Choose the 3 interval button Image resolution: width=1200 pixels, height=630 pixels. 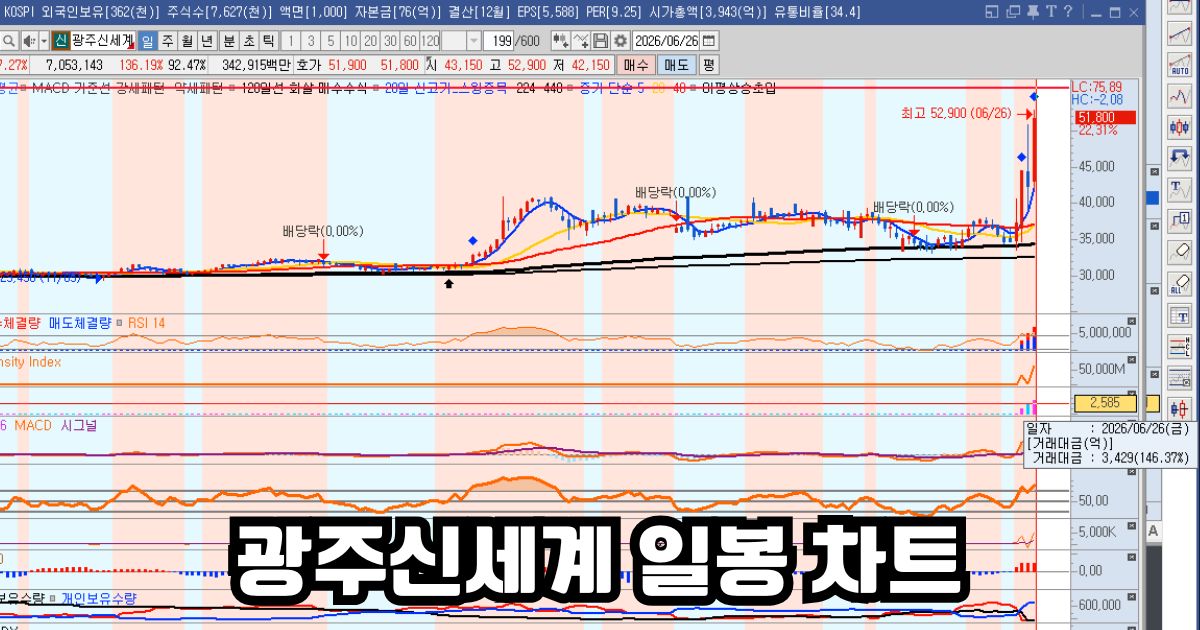click(x=311, y=40)
